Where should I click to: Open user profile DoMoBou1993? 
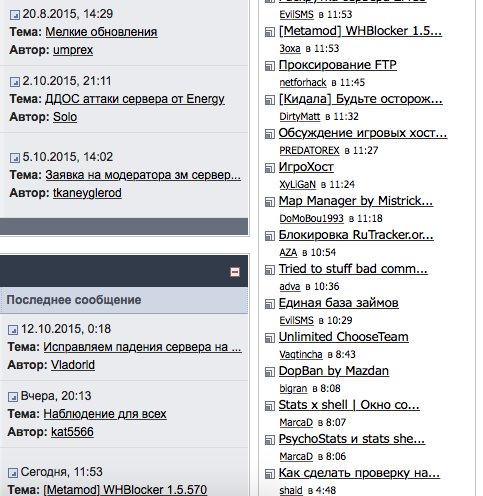click(312, 219)
